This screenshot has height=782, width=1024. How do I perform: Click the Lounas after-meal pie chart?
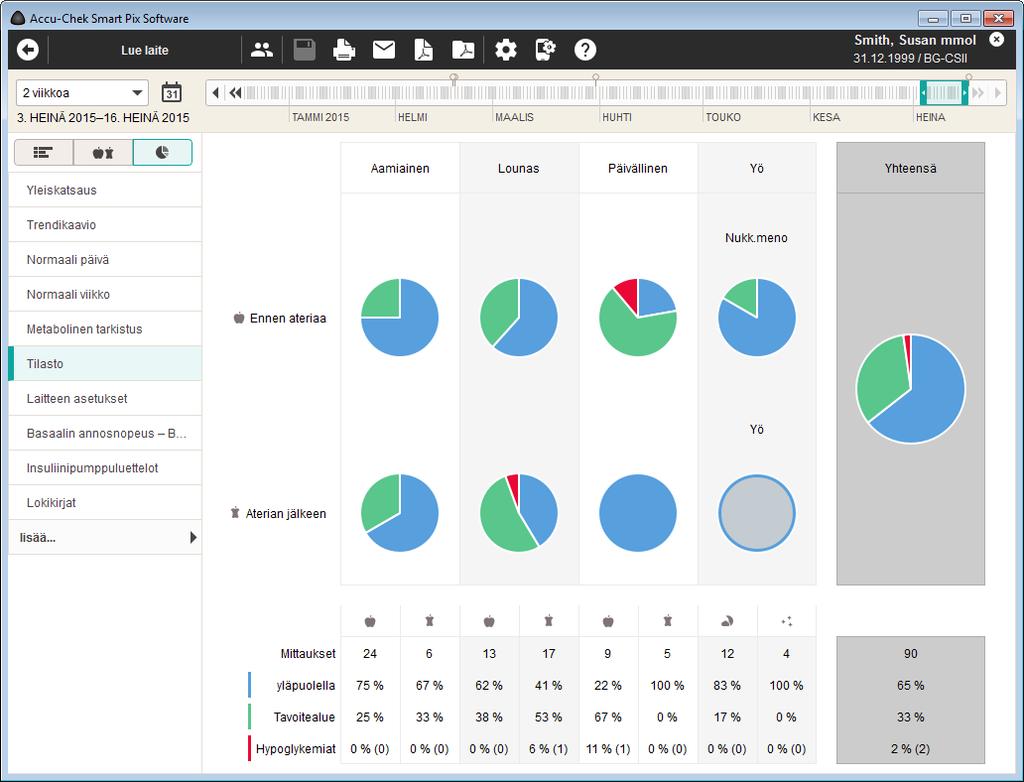(x=519, y=513)
